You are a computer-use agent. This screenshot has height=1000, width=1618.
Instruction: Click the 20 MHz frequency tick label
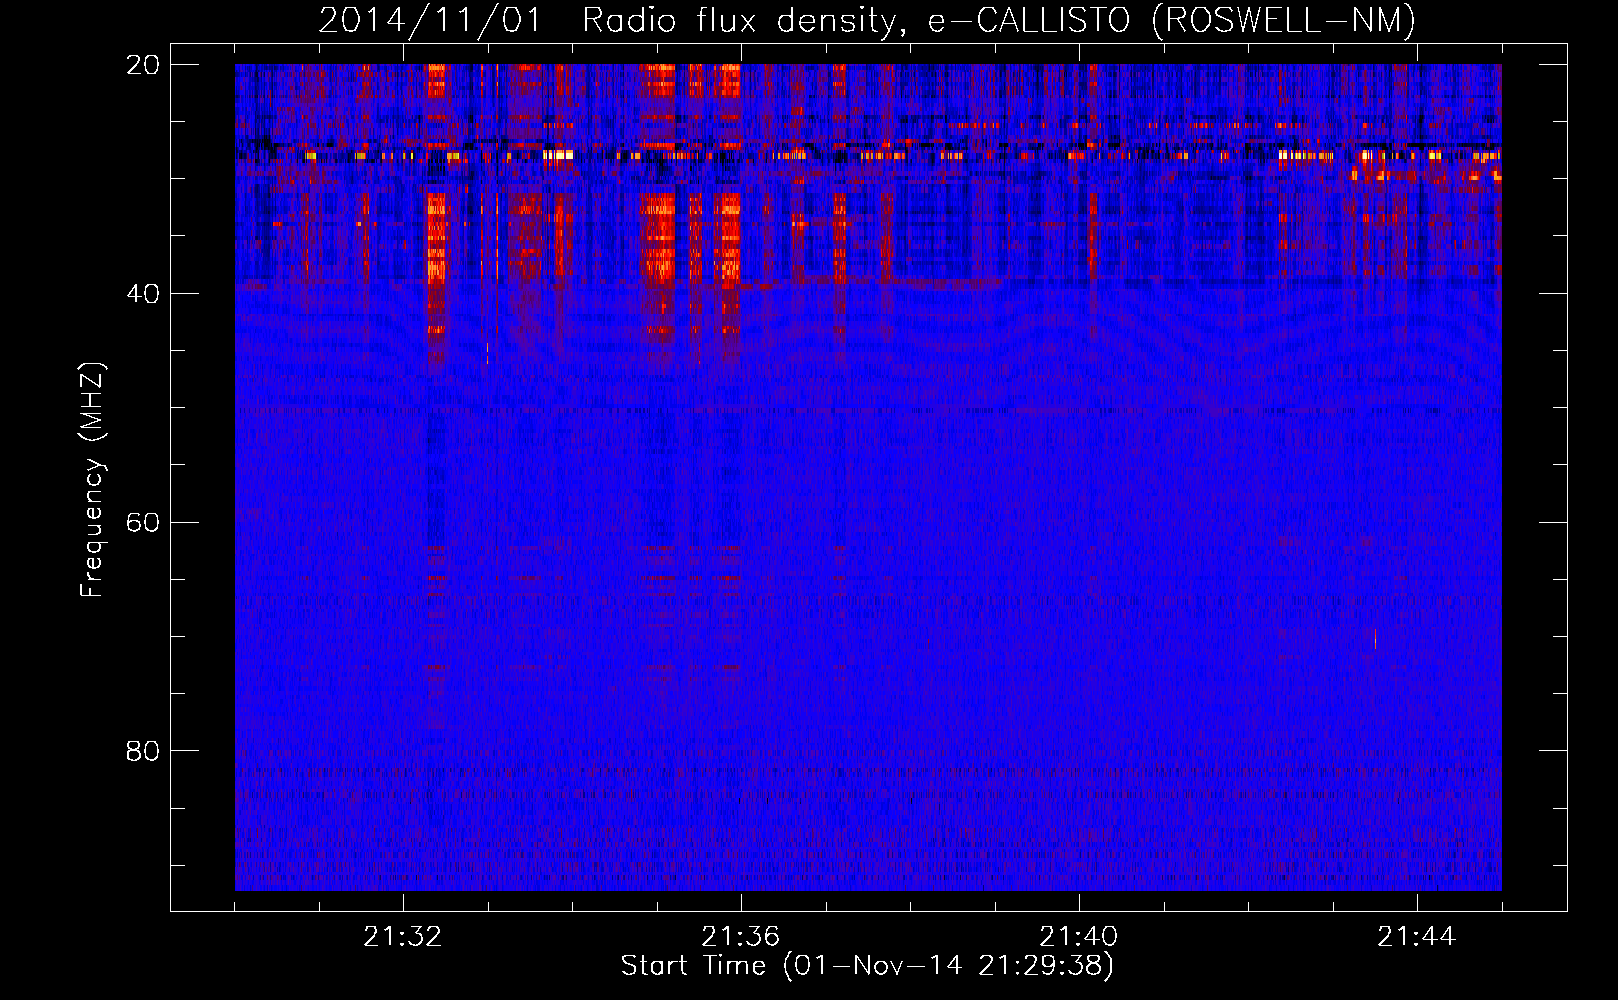pos(143,65)
